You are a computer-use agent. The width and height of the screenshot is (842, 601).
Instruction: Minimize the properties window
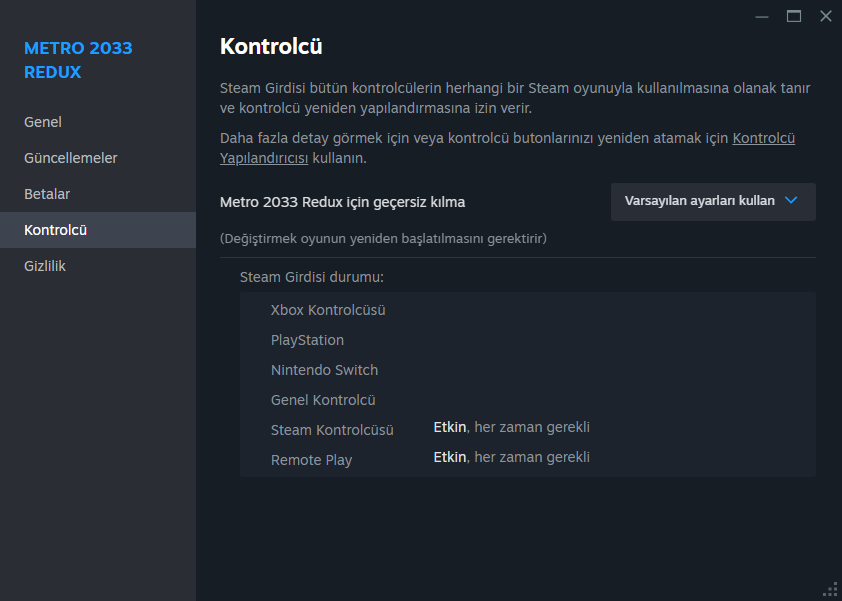click(763, 16)
